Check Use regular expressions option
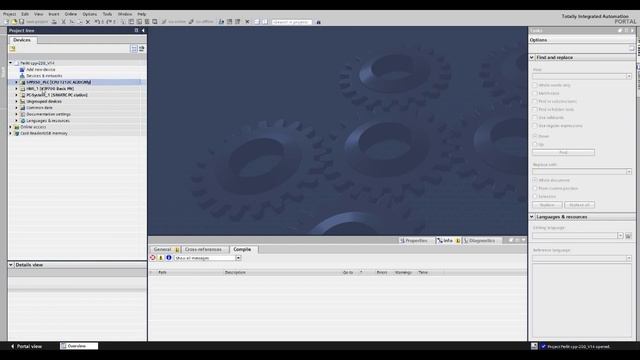The height and width of the screenshot is (360, 640). 535,126
